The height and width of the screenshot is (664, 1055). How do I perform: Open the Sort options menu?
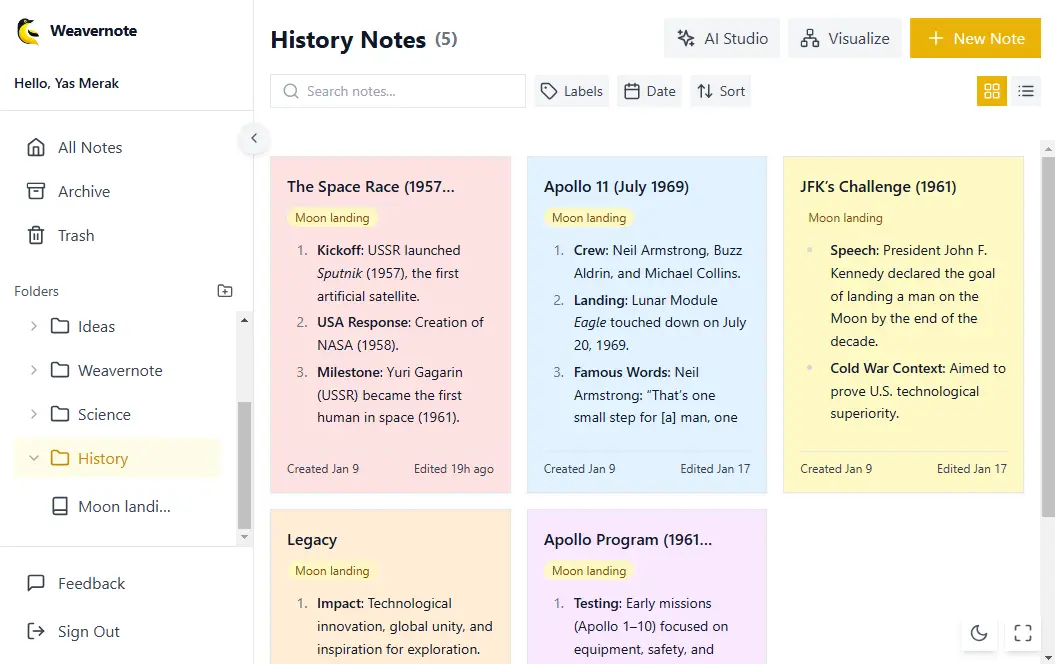coord(720,91)
